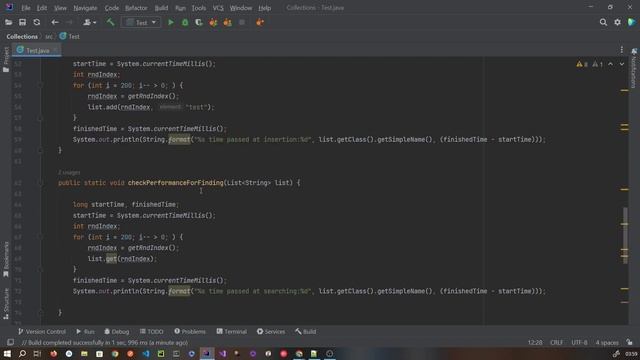Screen dimensions: 640x360
Task: Click the last orange icon on the toolbar
Action: [x=260, y=22]
